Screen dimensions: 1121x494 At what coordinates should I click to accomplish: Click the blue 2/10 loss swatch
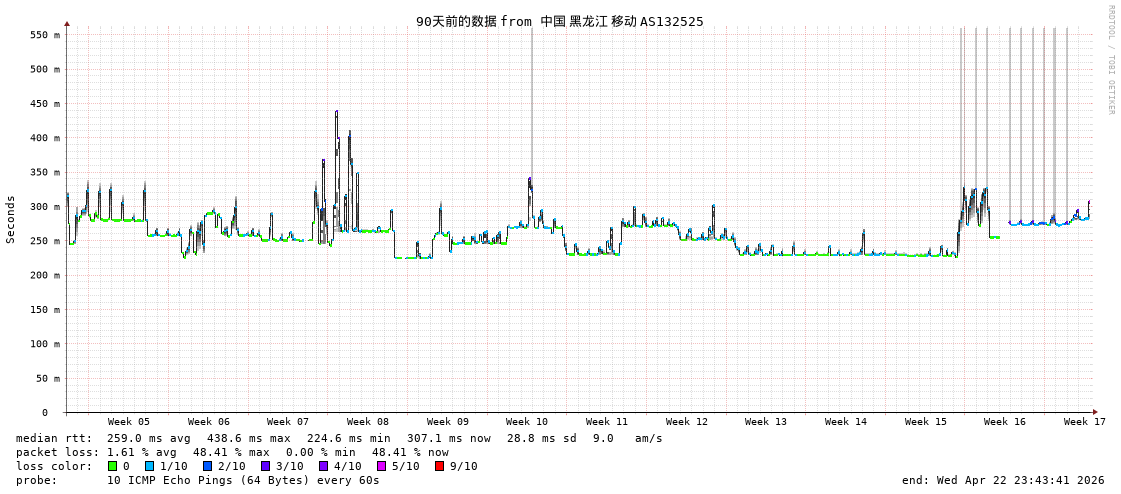tap(208, 466)
